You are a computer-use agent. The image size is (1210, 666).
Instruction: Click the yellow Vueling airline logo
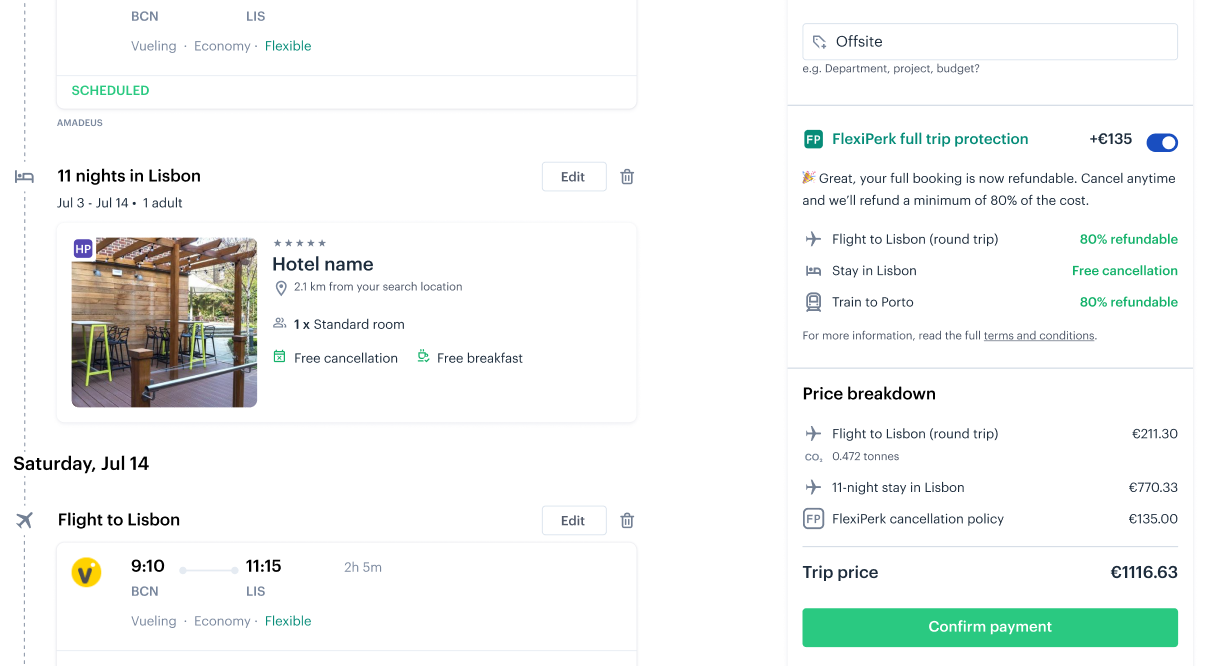[86, 572]
